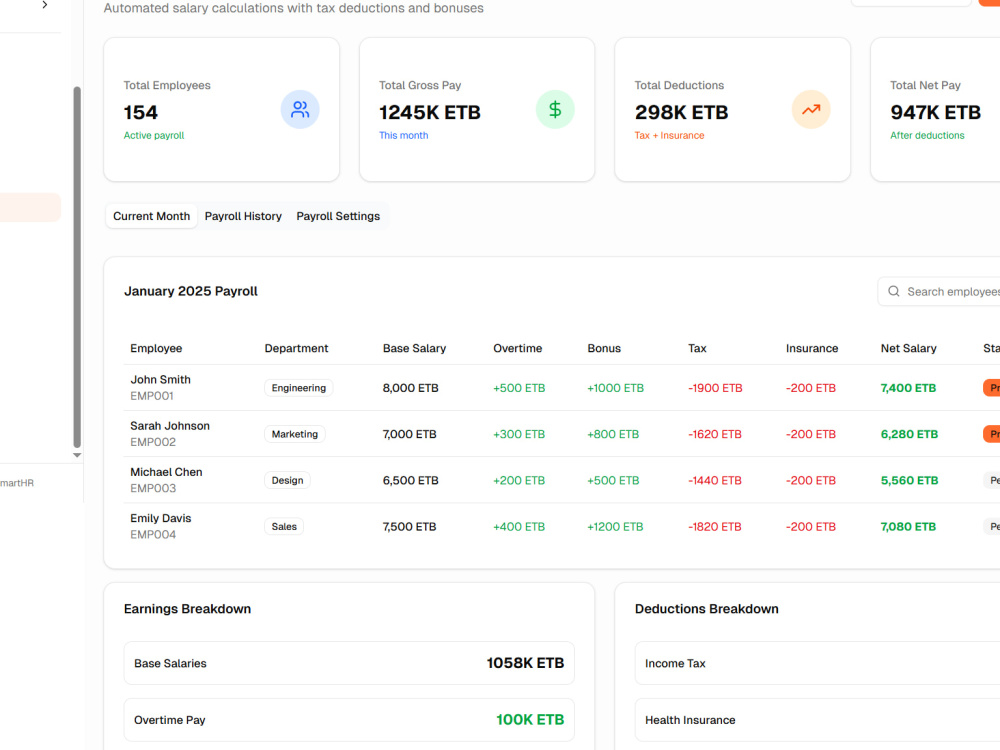This screenshot has height=750, width=1000.
Task: Click the Active payroll label
Action: 154,135
